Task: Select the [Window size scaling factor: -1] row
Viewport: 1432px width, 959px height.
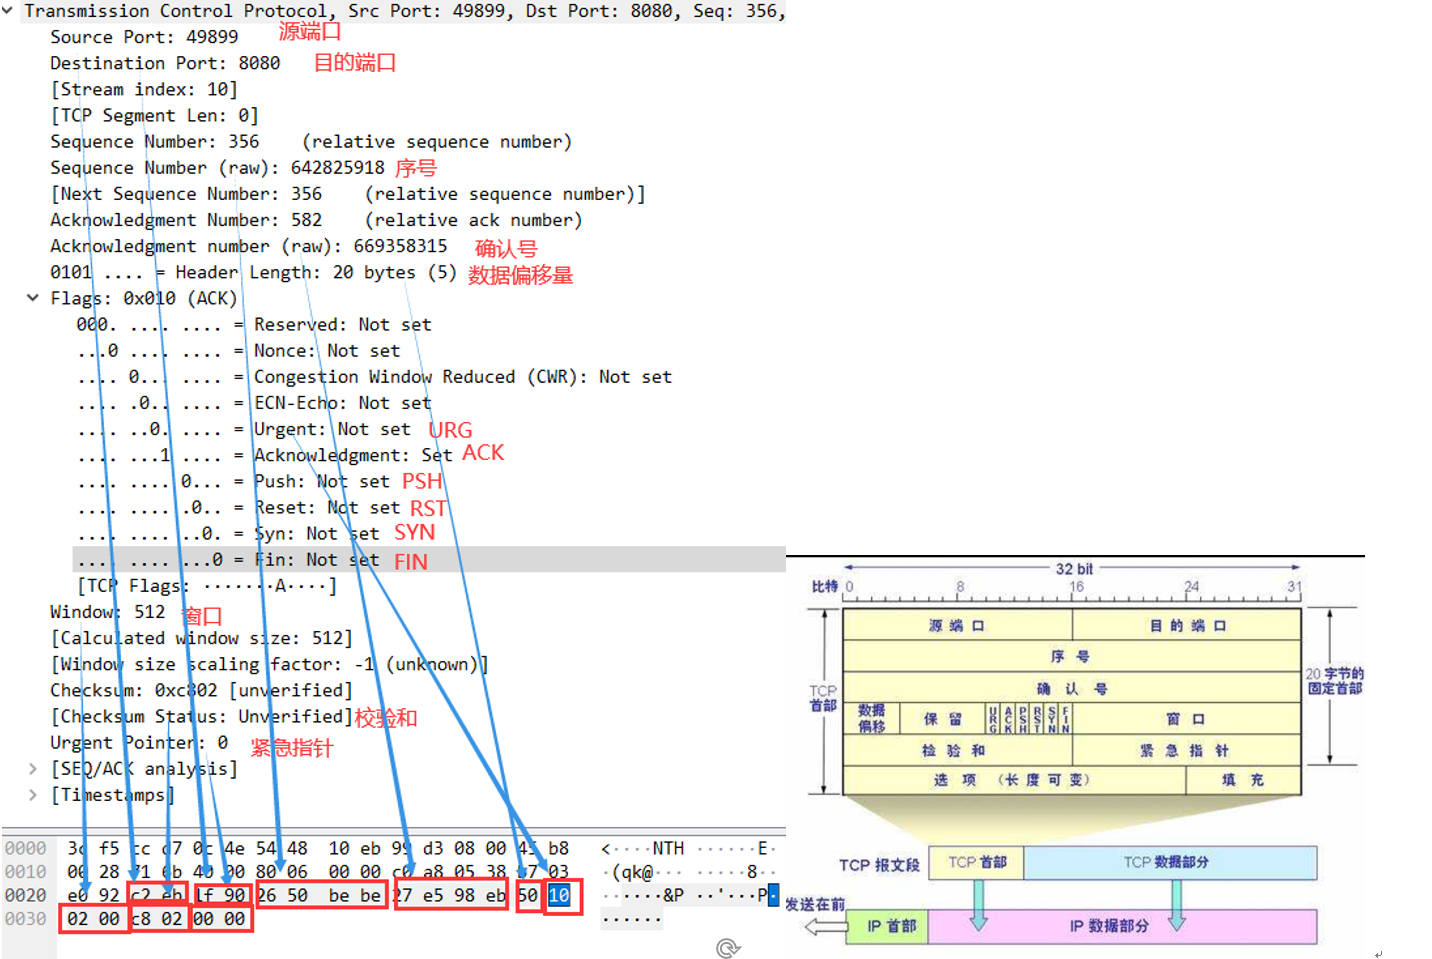Action: pyautogui.click(x=269, y=663)
